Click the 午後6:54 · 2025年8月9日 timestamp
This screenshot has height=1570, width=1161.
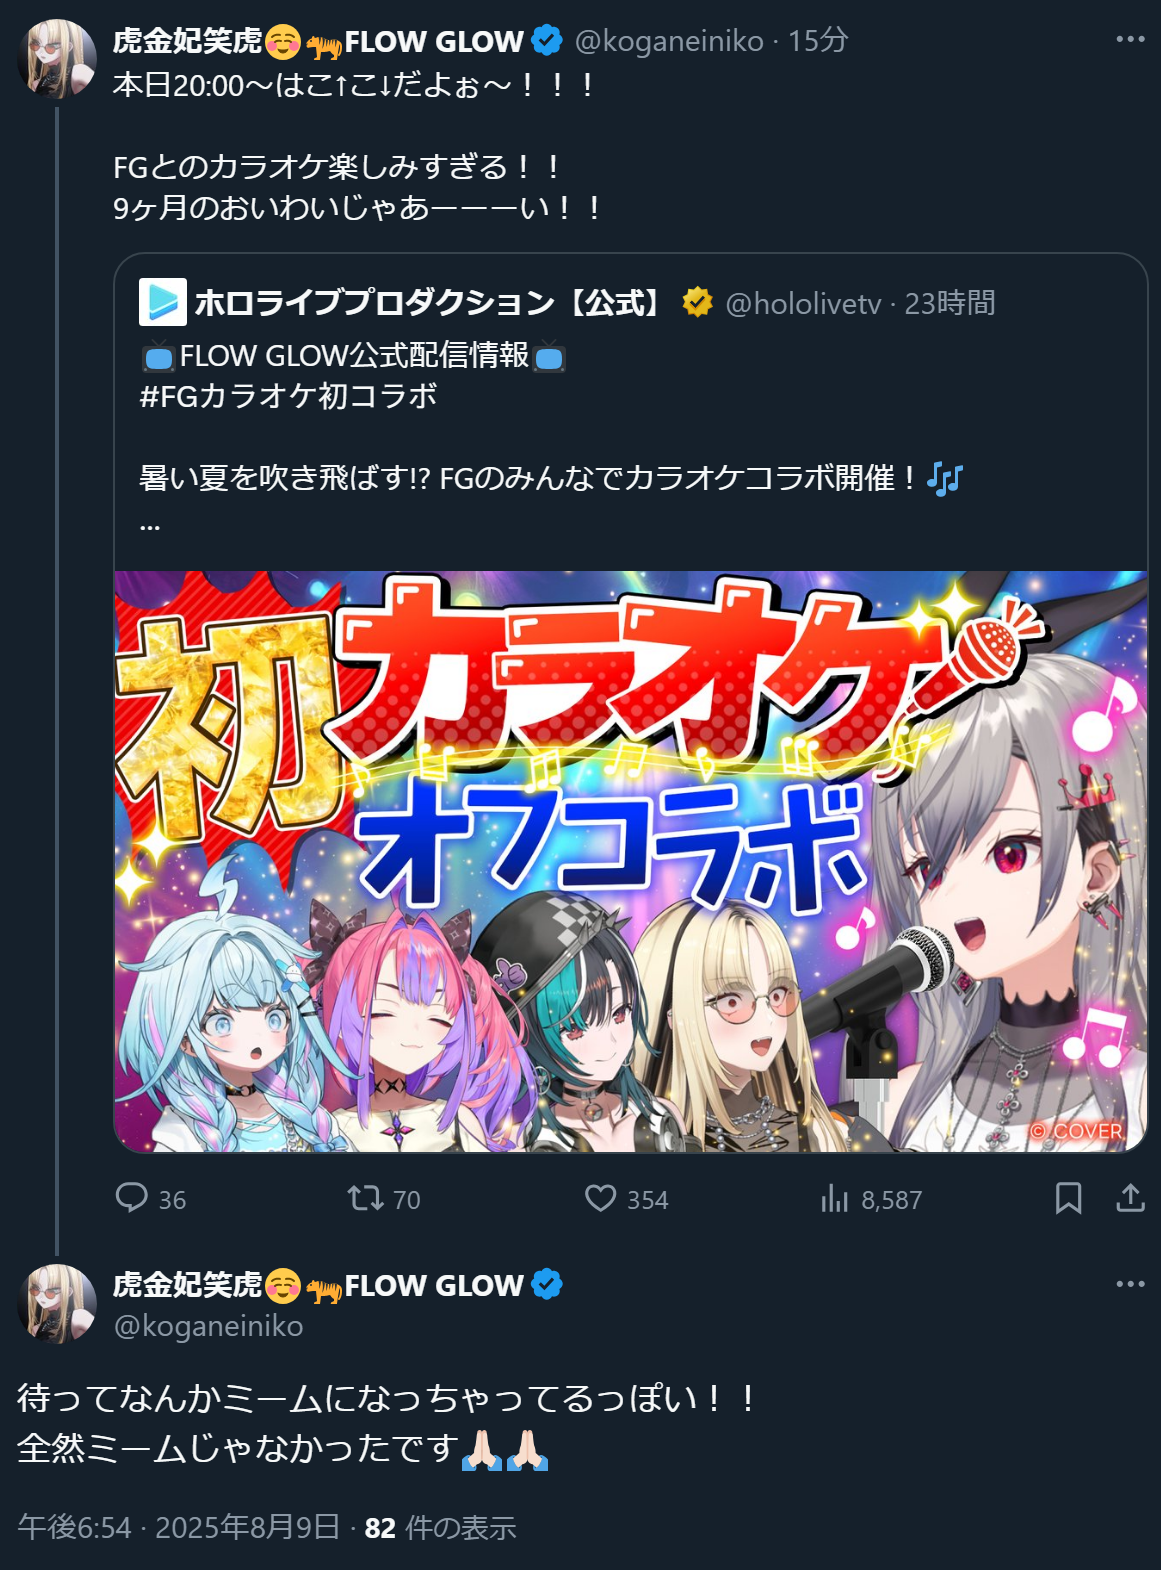[179, 1527]
